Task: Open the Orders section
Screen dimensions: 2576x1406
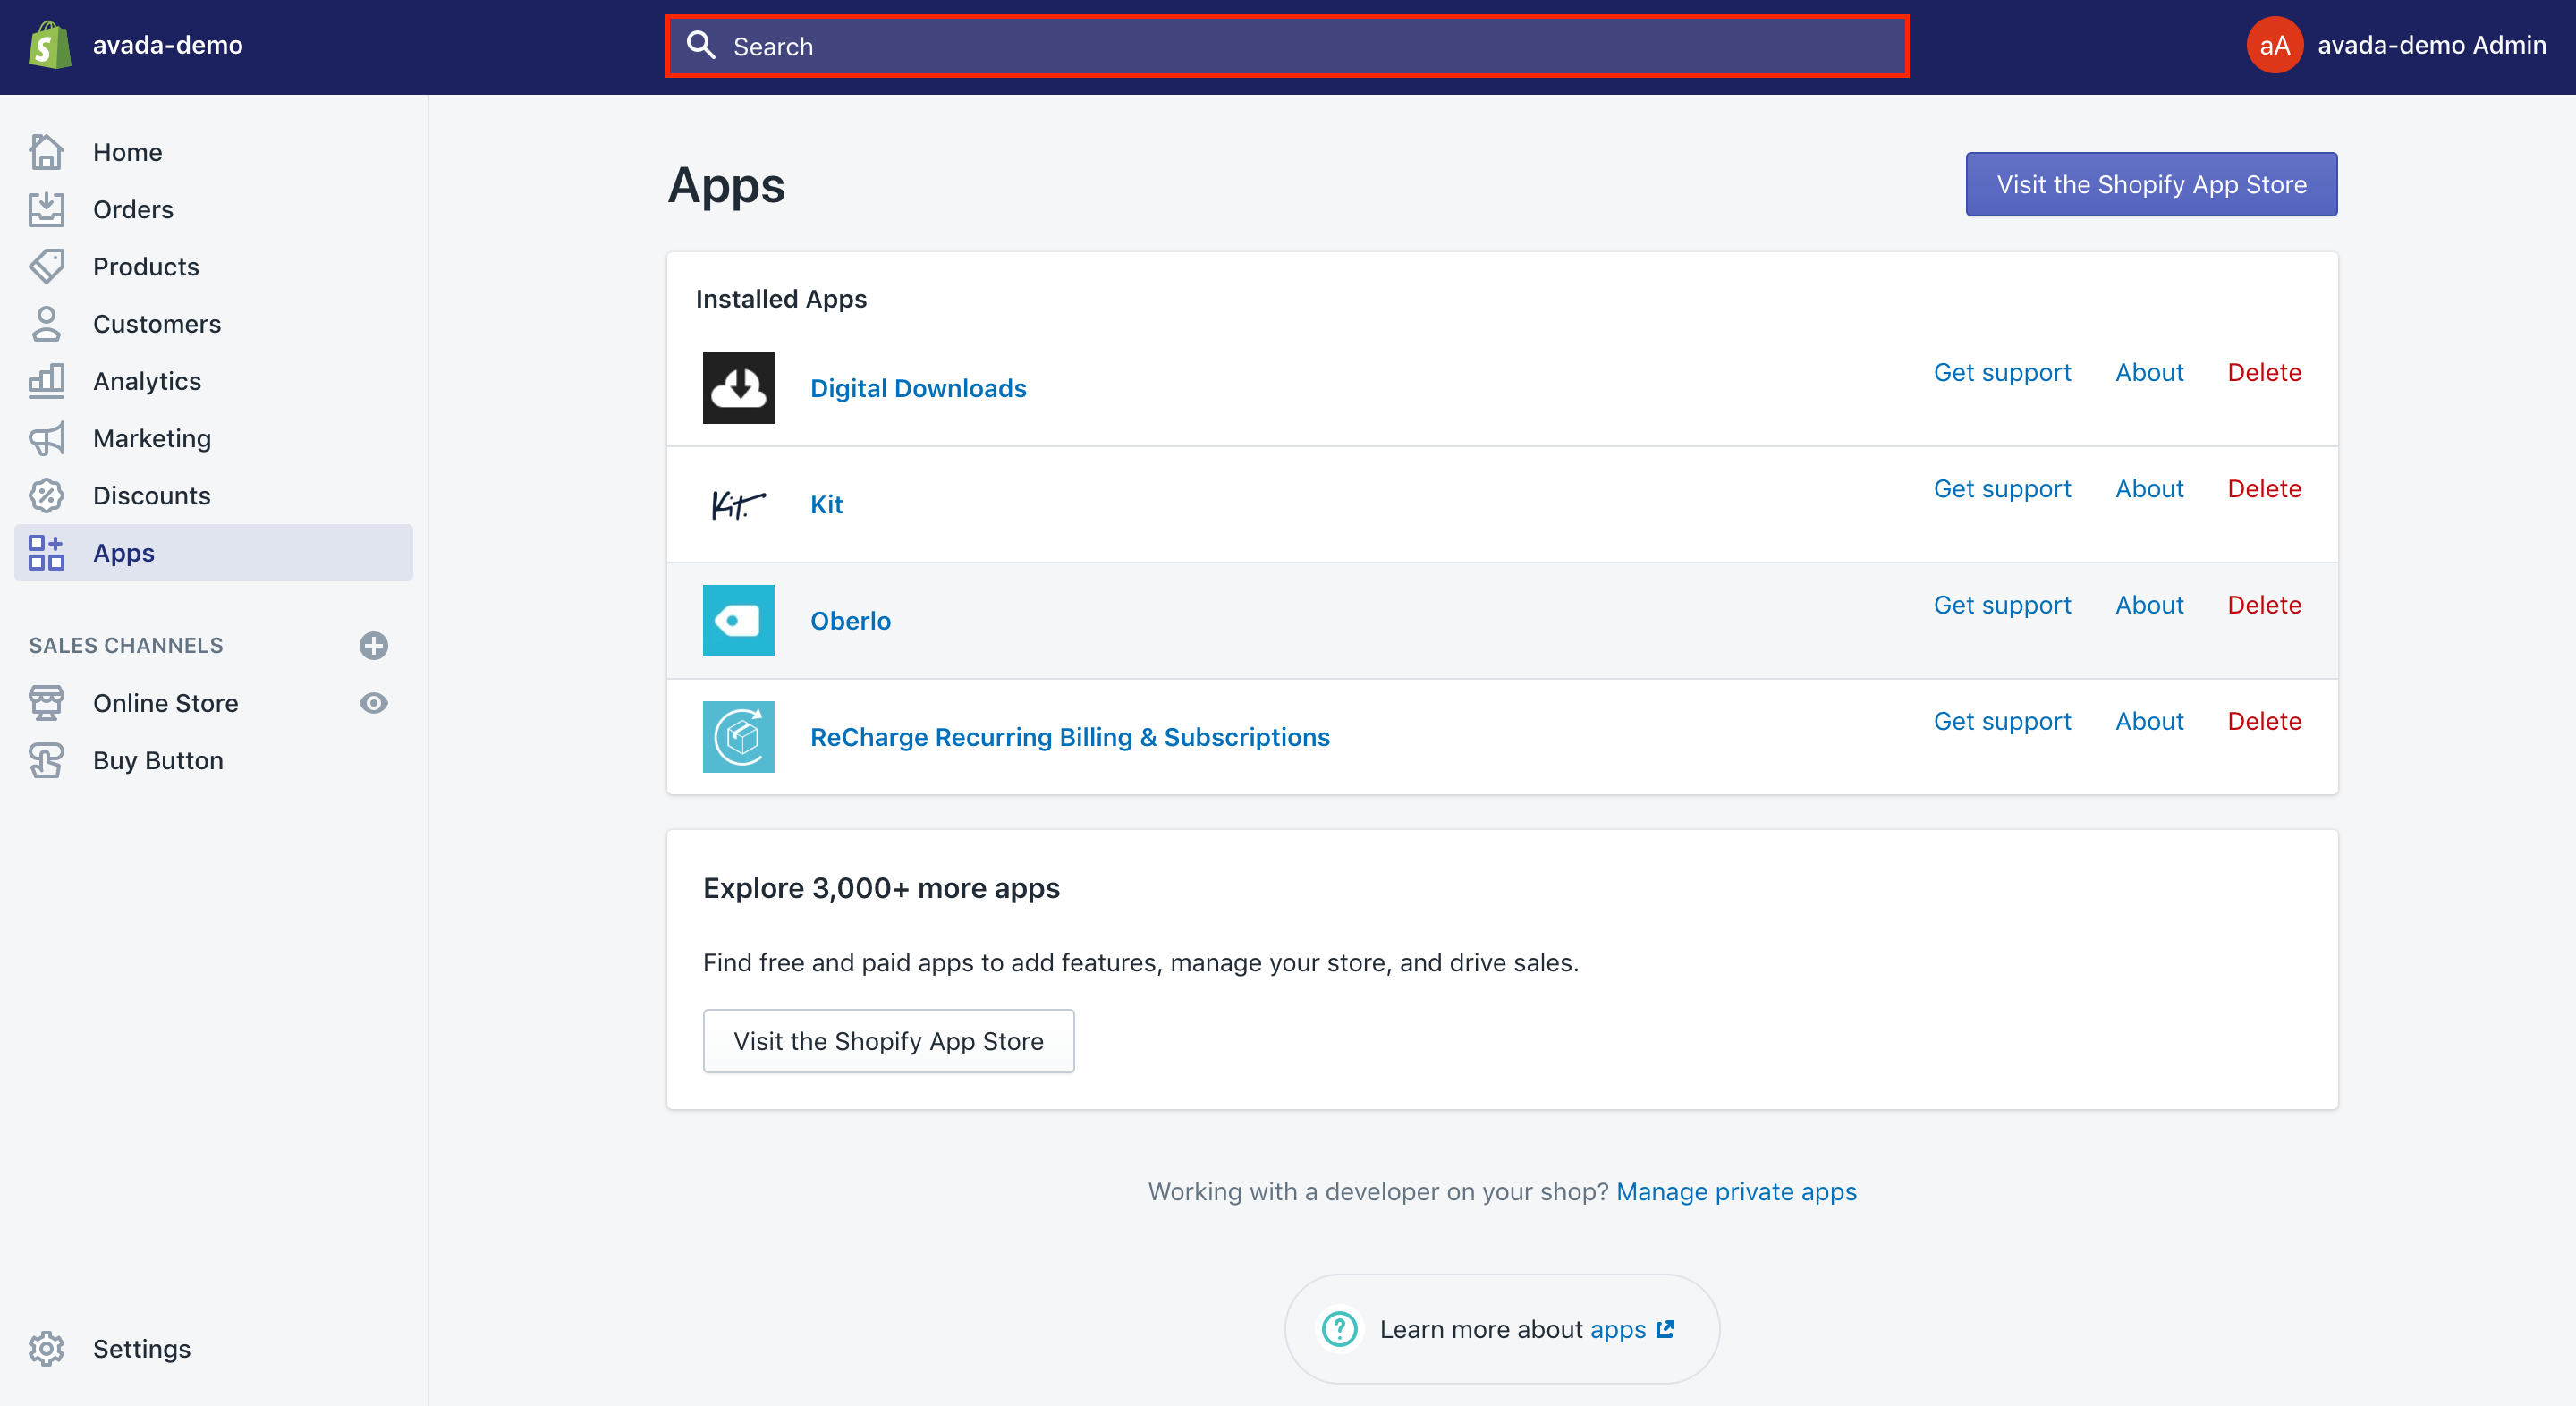Action: click(213, 209)
